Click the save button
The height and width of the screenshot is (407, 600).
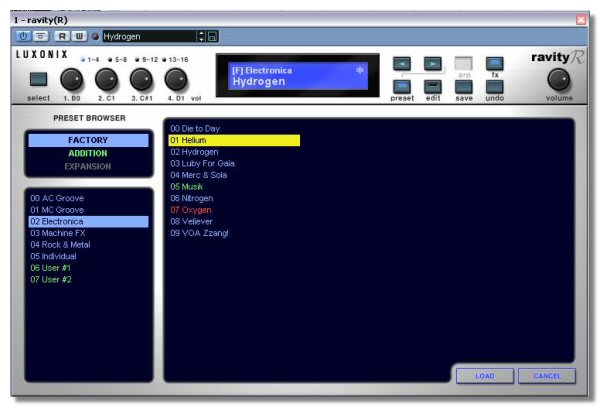tap(464, 87)
